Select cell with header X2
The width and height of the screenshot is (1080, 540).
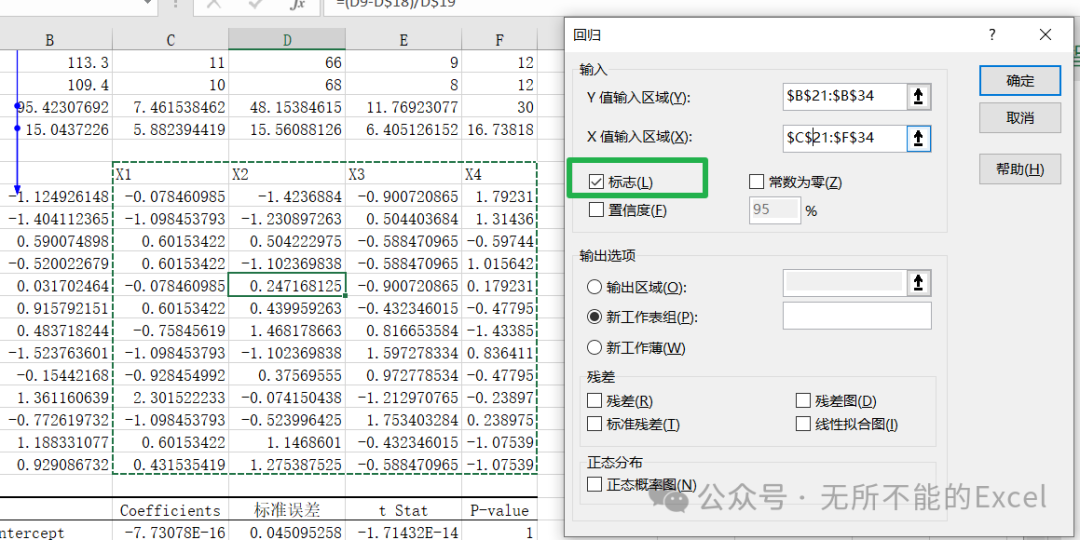click(x=287, y=174)
